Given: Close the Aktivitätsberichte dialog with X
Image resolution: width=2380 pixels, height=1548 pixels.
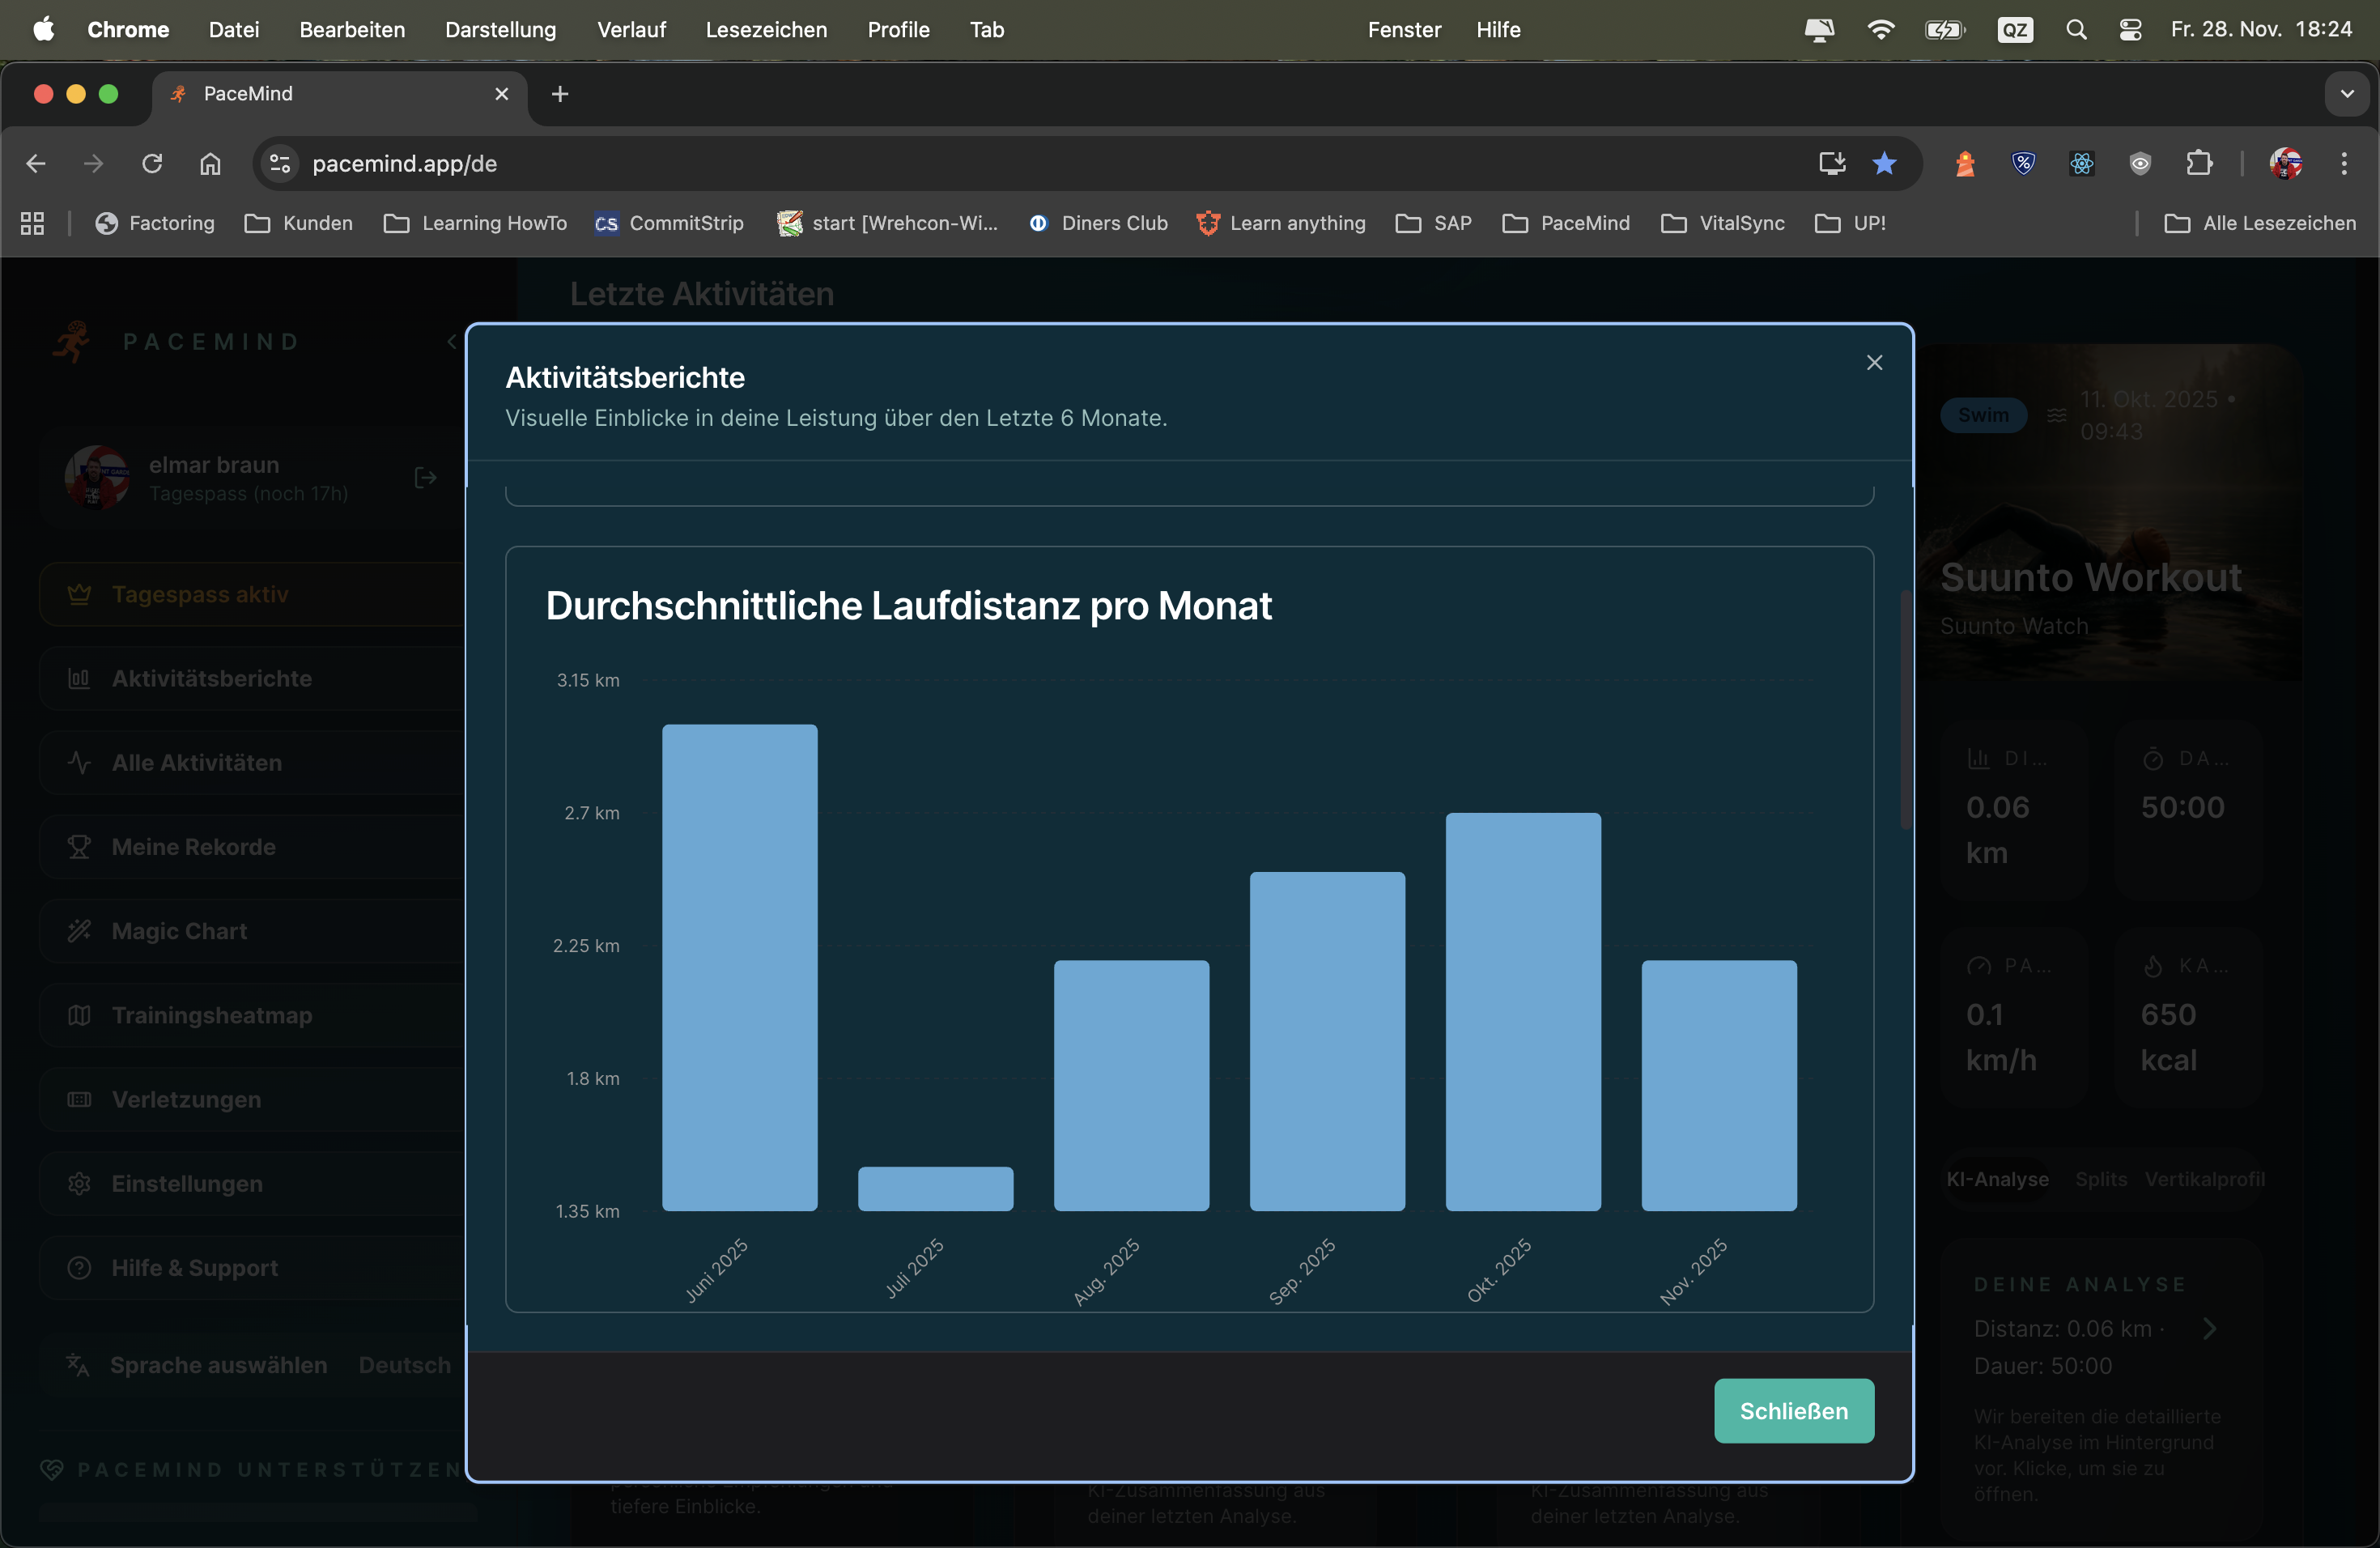Looking at the screenshot, I should (x=1874, y=362).
